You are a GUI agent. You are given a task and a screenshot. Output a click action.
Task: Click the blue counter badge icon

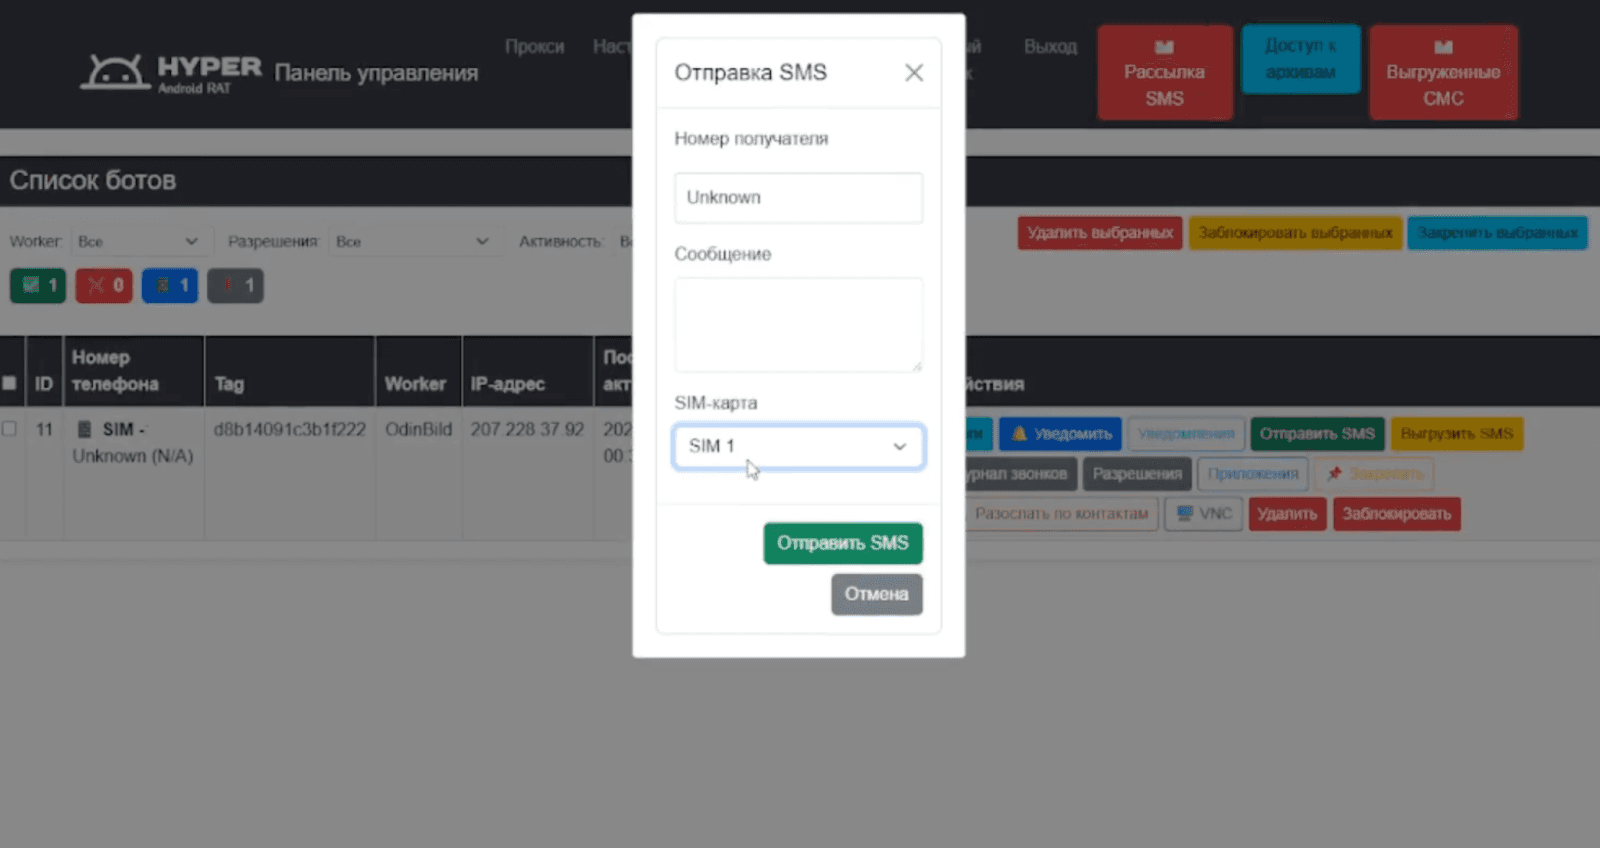(x=162, y=285)
